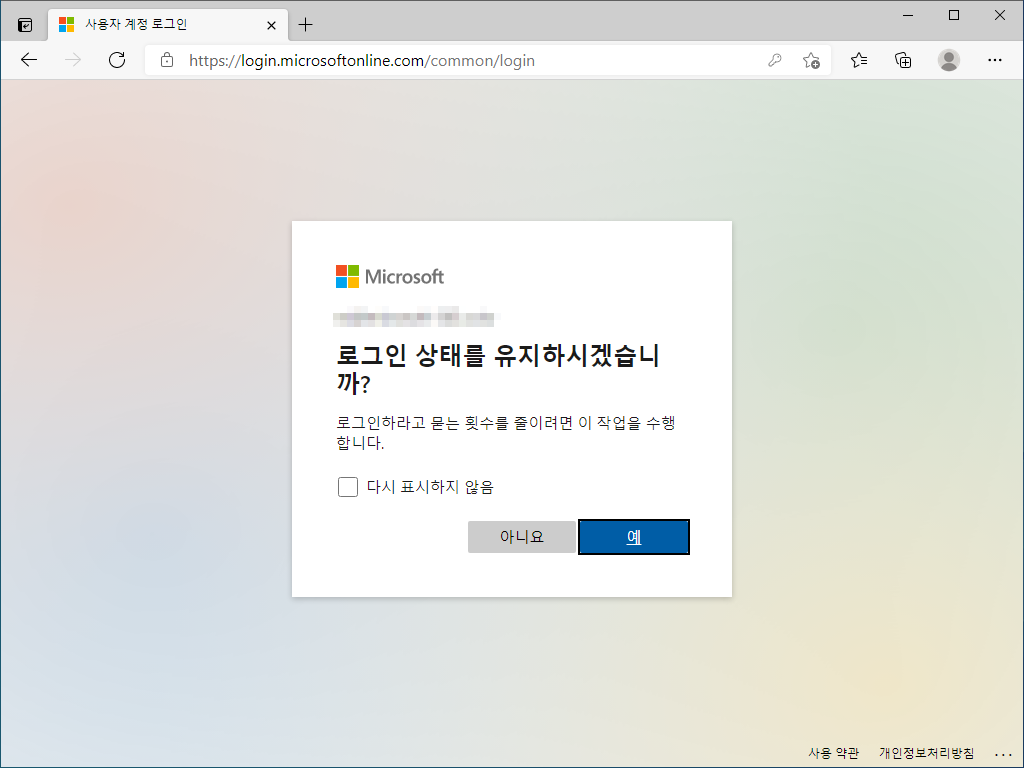This screenshot has height=768, width=1024.
Task: View site information lock icon
Action: tap(167, 60)
